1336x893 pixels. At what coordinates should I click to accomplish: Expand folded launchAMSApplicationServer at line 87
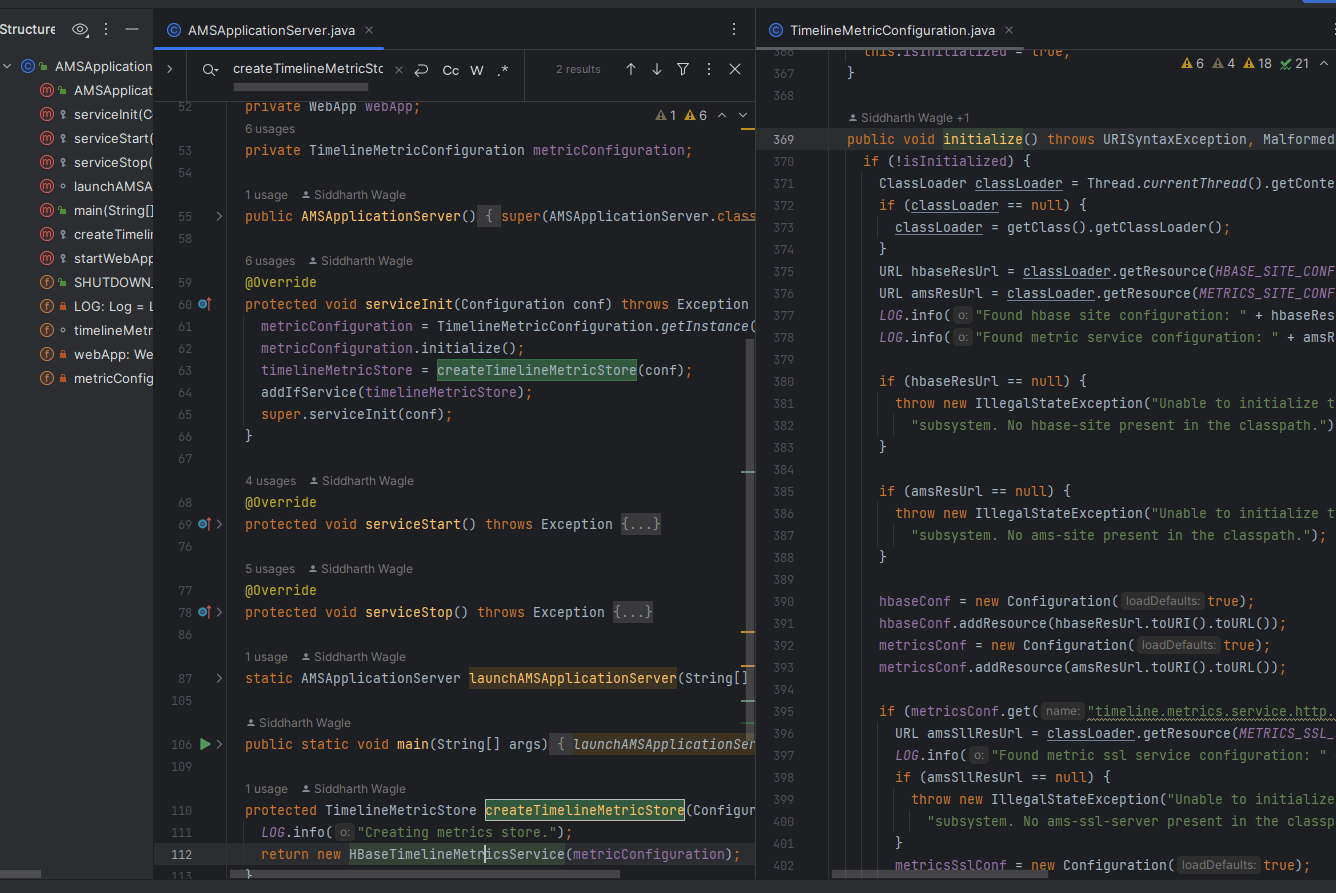219,678
